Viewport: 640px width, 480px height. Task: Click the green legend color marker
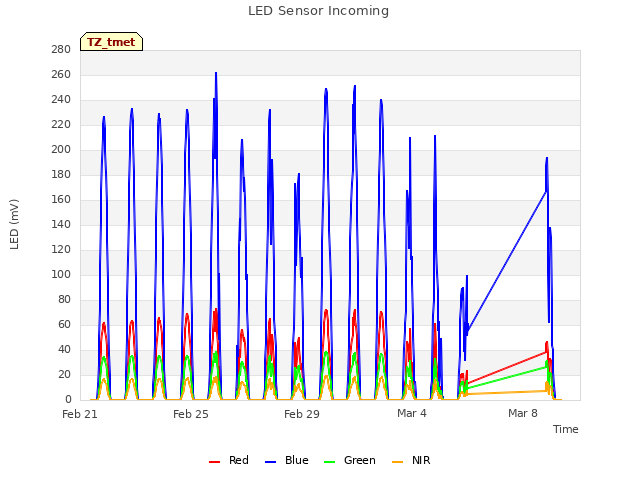click(x=329, y=462)
